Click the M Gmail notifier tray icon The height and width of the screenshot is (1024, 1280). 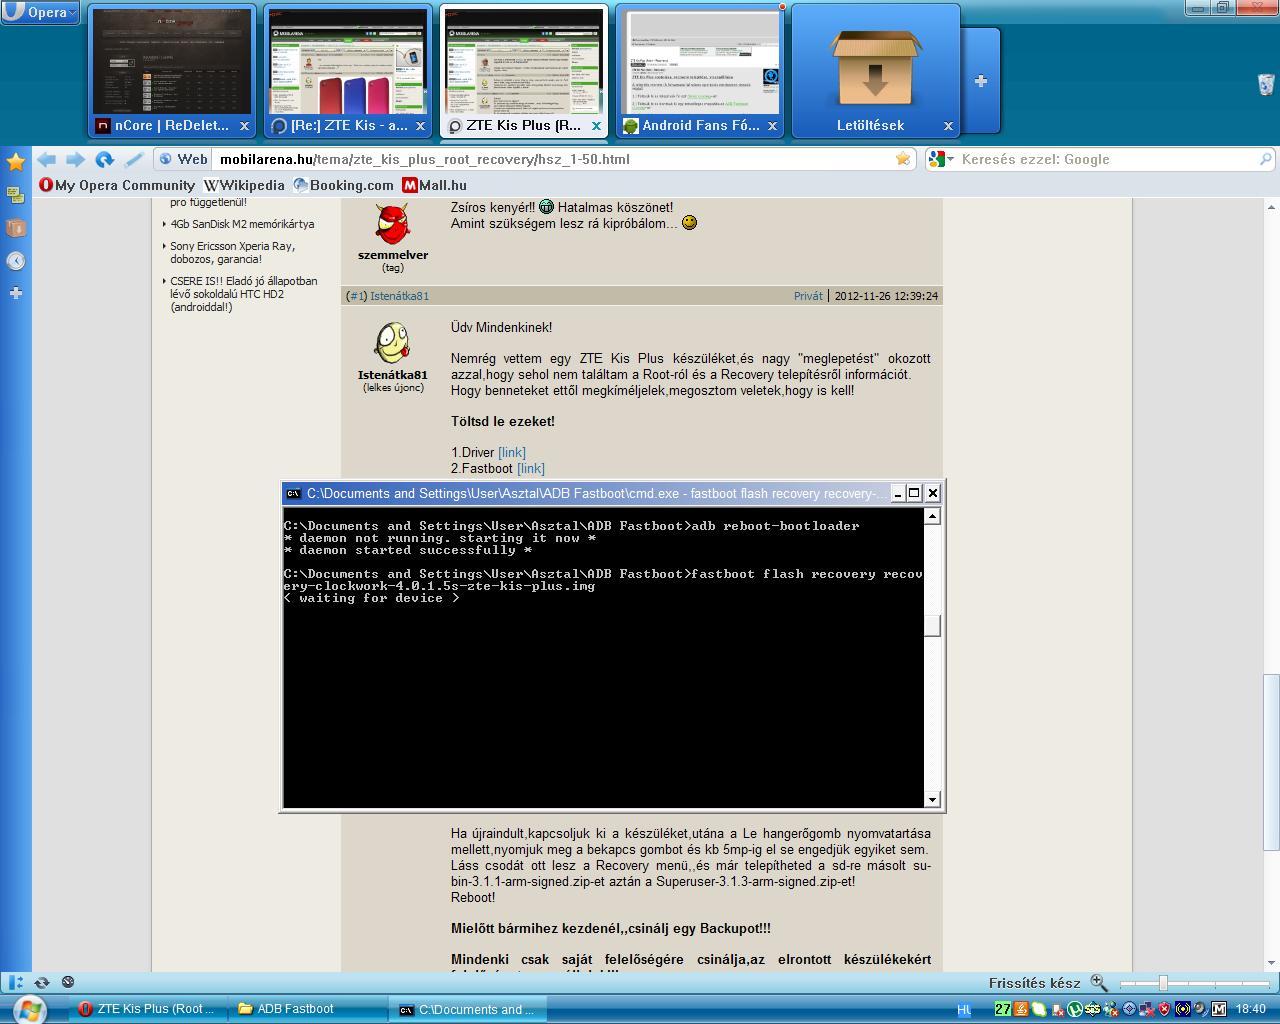point(1219,1010)
